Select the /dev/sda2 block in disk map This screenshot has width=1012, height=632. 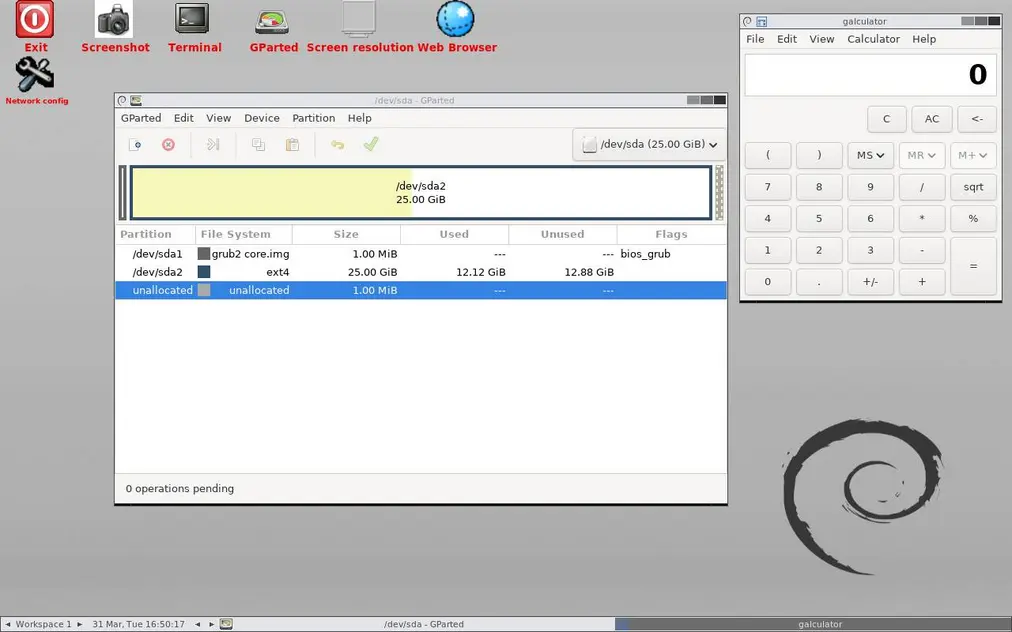pos(421,192)
